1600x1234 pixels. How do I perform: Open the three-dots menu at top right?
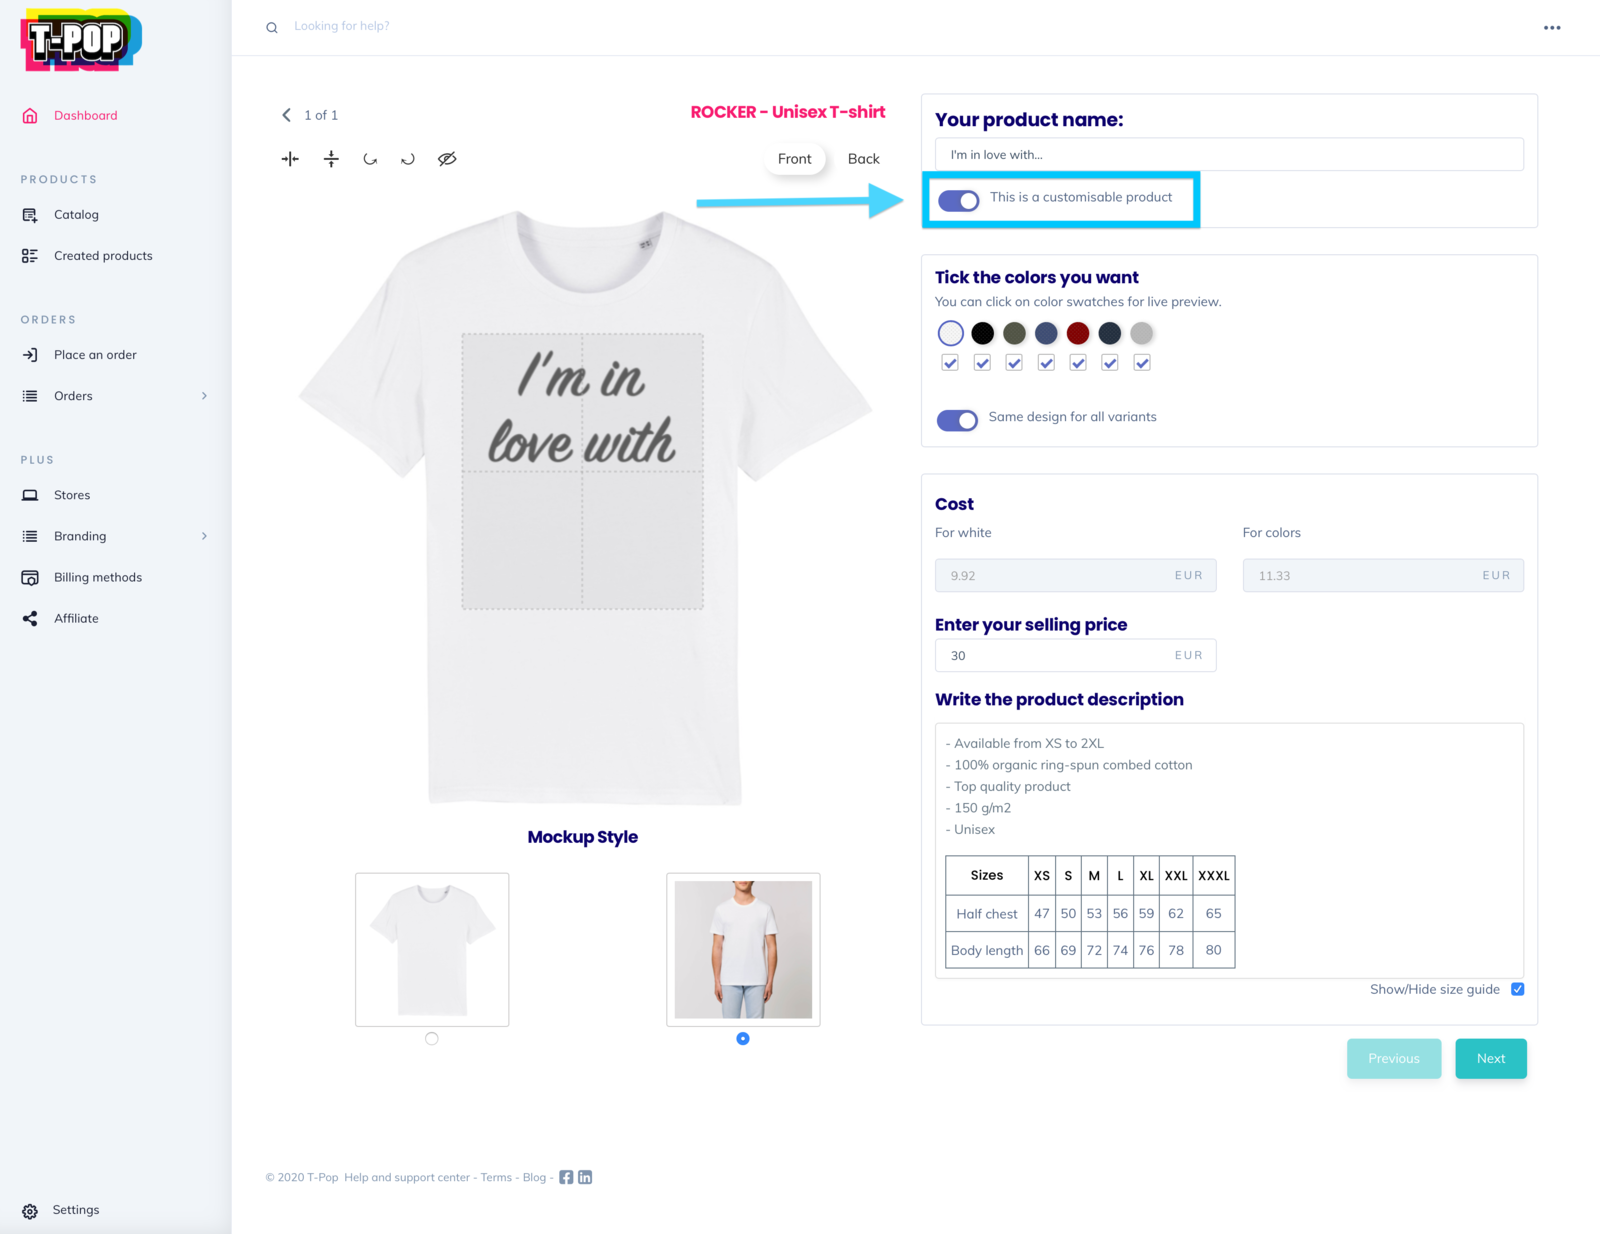[1552, 28]
